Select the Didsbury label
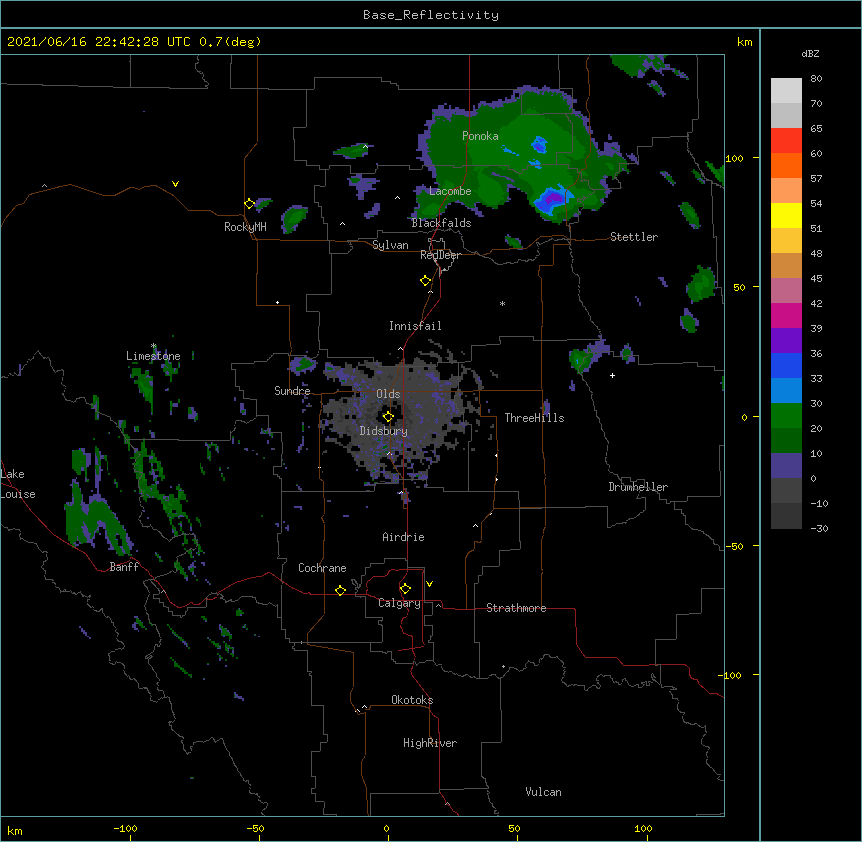 384,431
